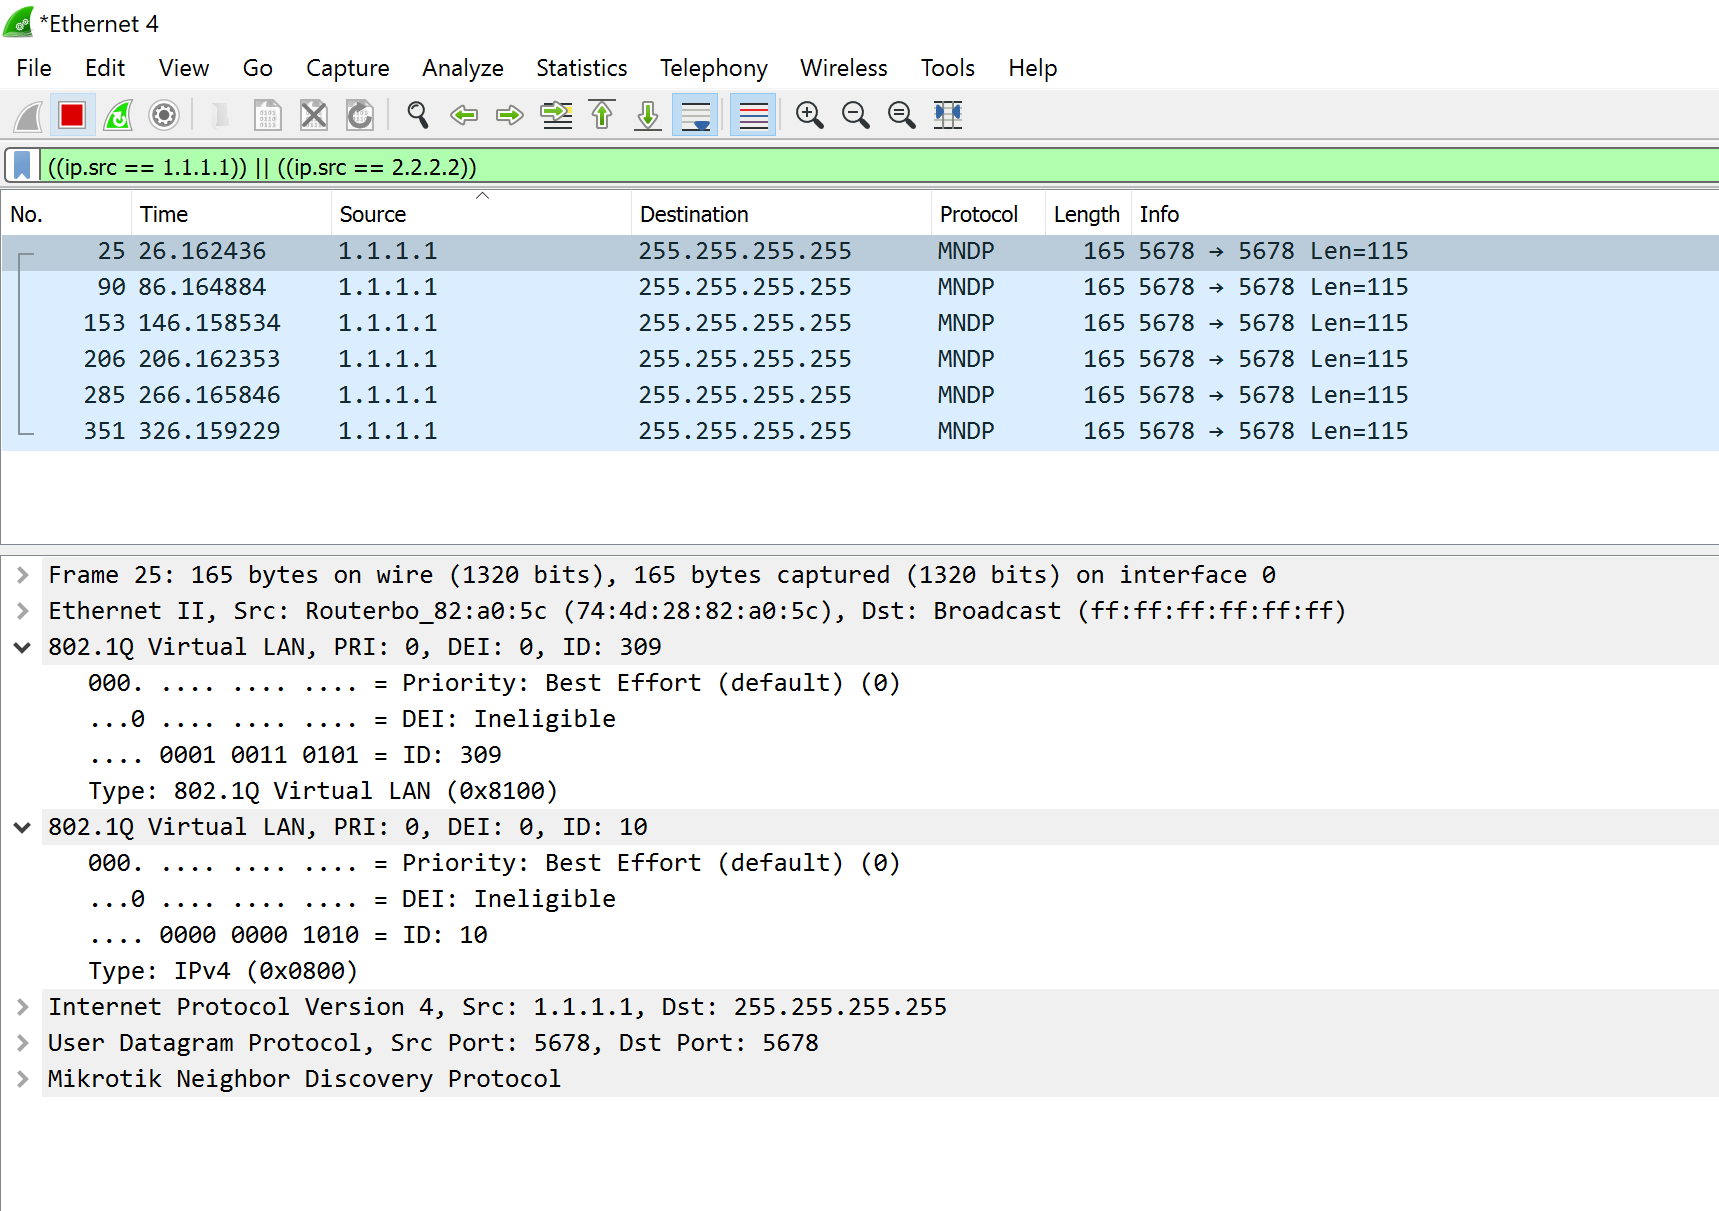Expand User Datagram Protocol details
The image size is (1719, 1211).
click(22, 1043)
